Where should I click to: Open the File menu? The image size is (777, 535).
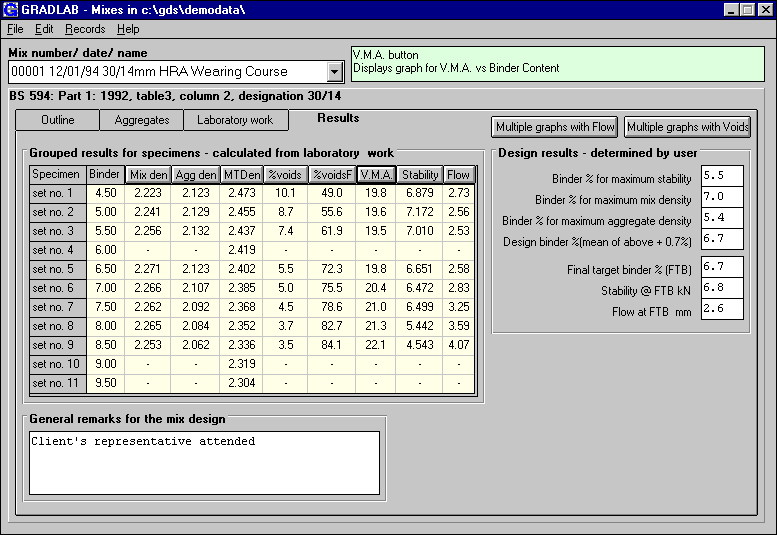15,29
